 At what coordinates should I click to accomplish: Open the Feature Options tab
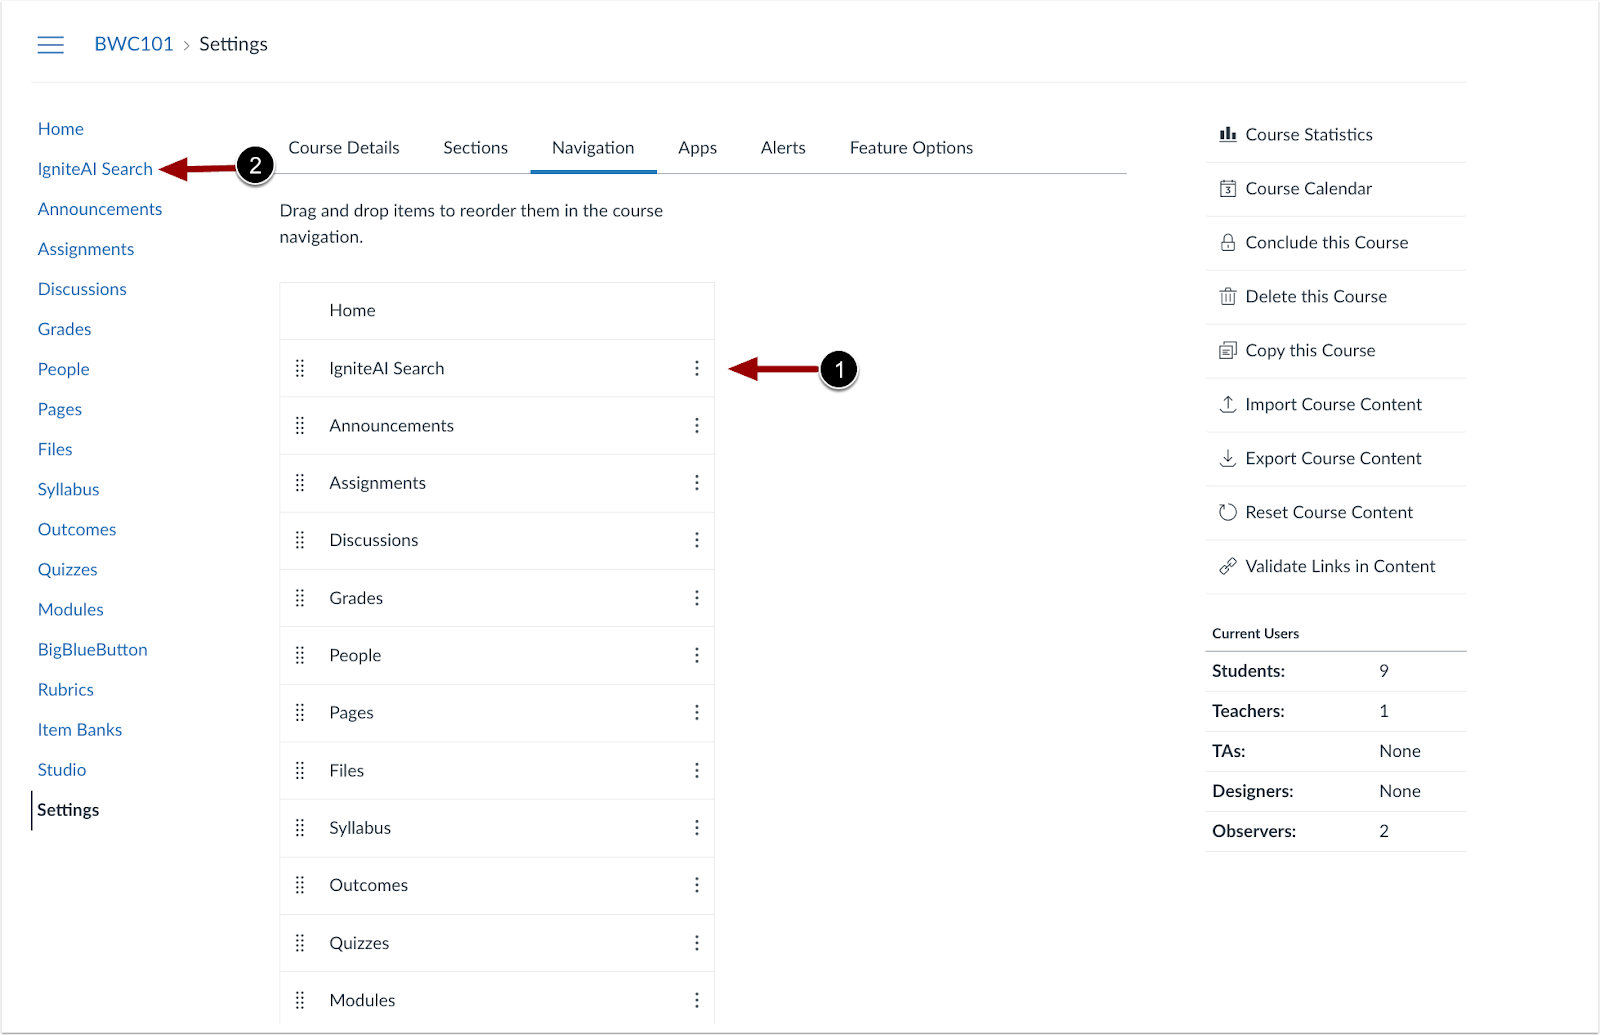tap(910, 147)
